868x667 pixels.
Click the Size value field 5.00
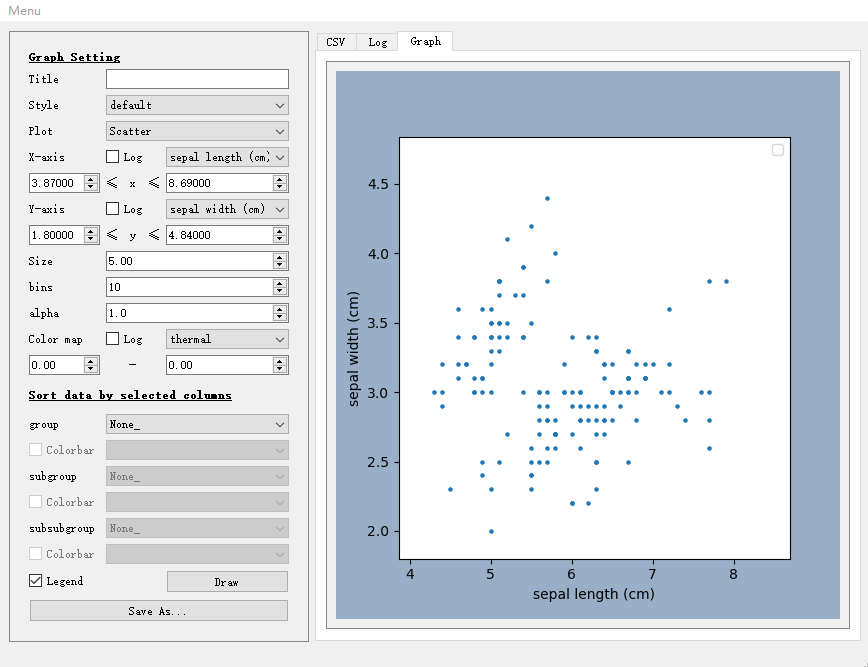[x=197, y=261]
